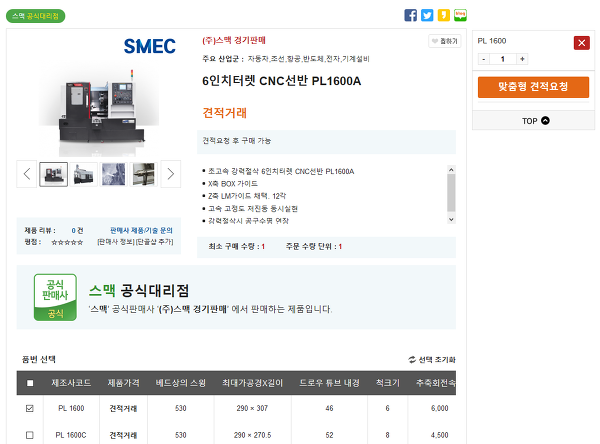
Task: Show previous product thumbnails with left arrow
Action: point(26,174)
